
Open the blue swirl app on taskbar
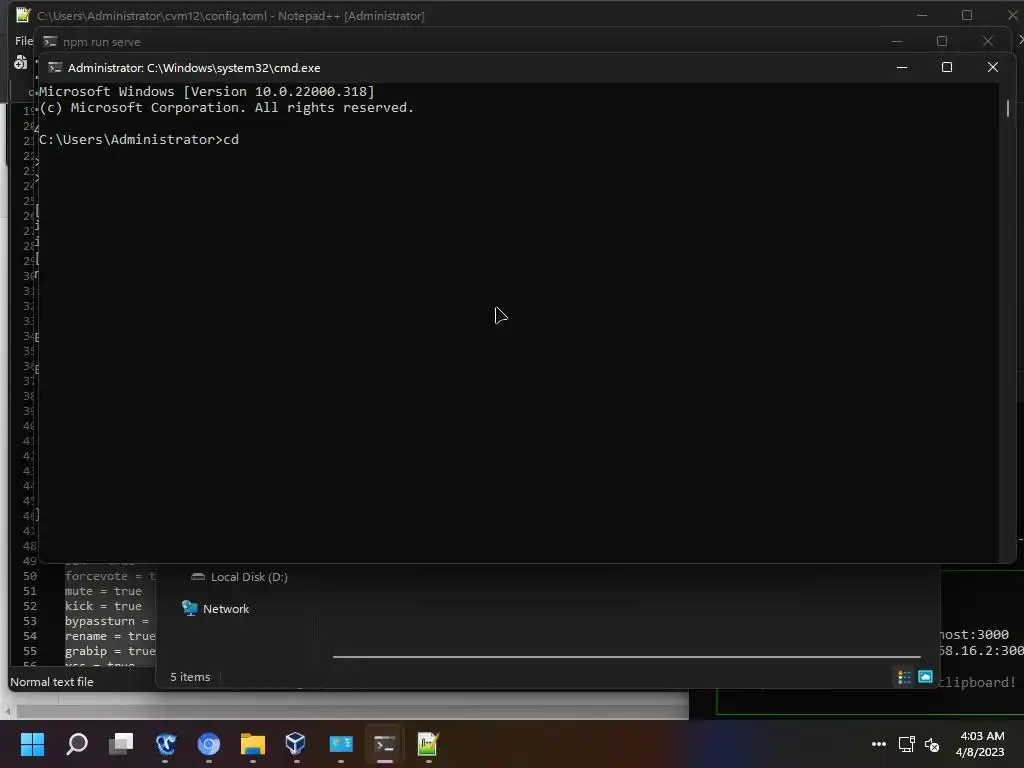[165, 744]
